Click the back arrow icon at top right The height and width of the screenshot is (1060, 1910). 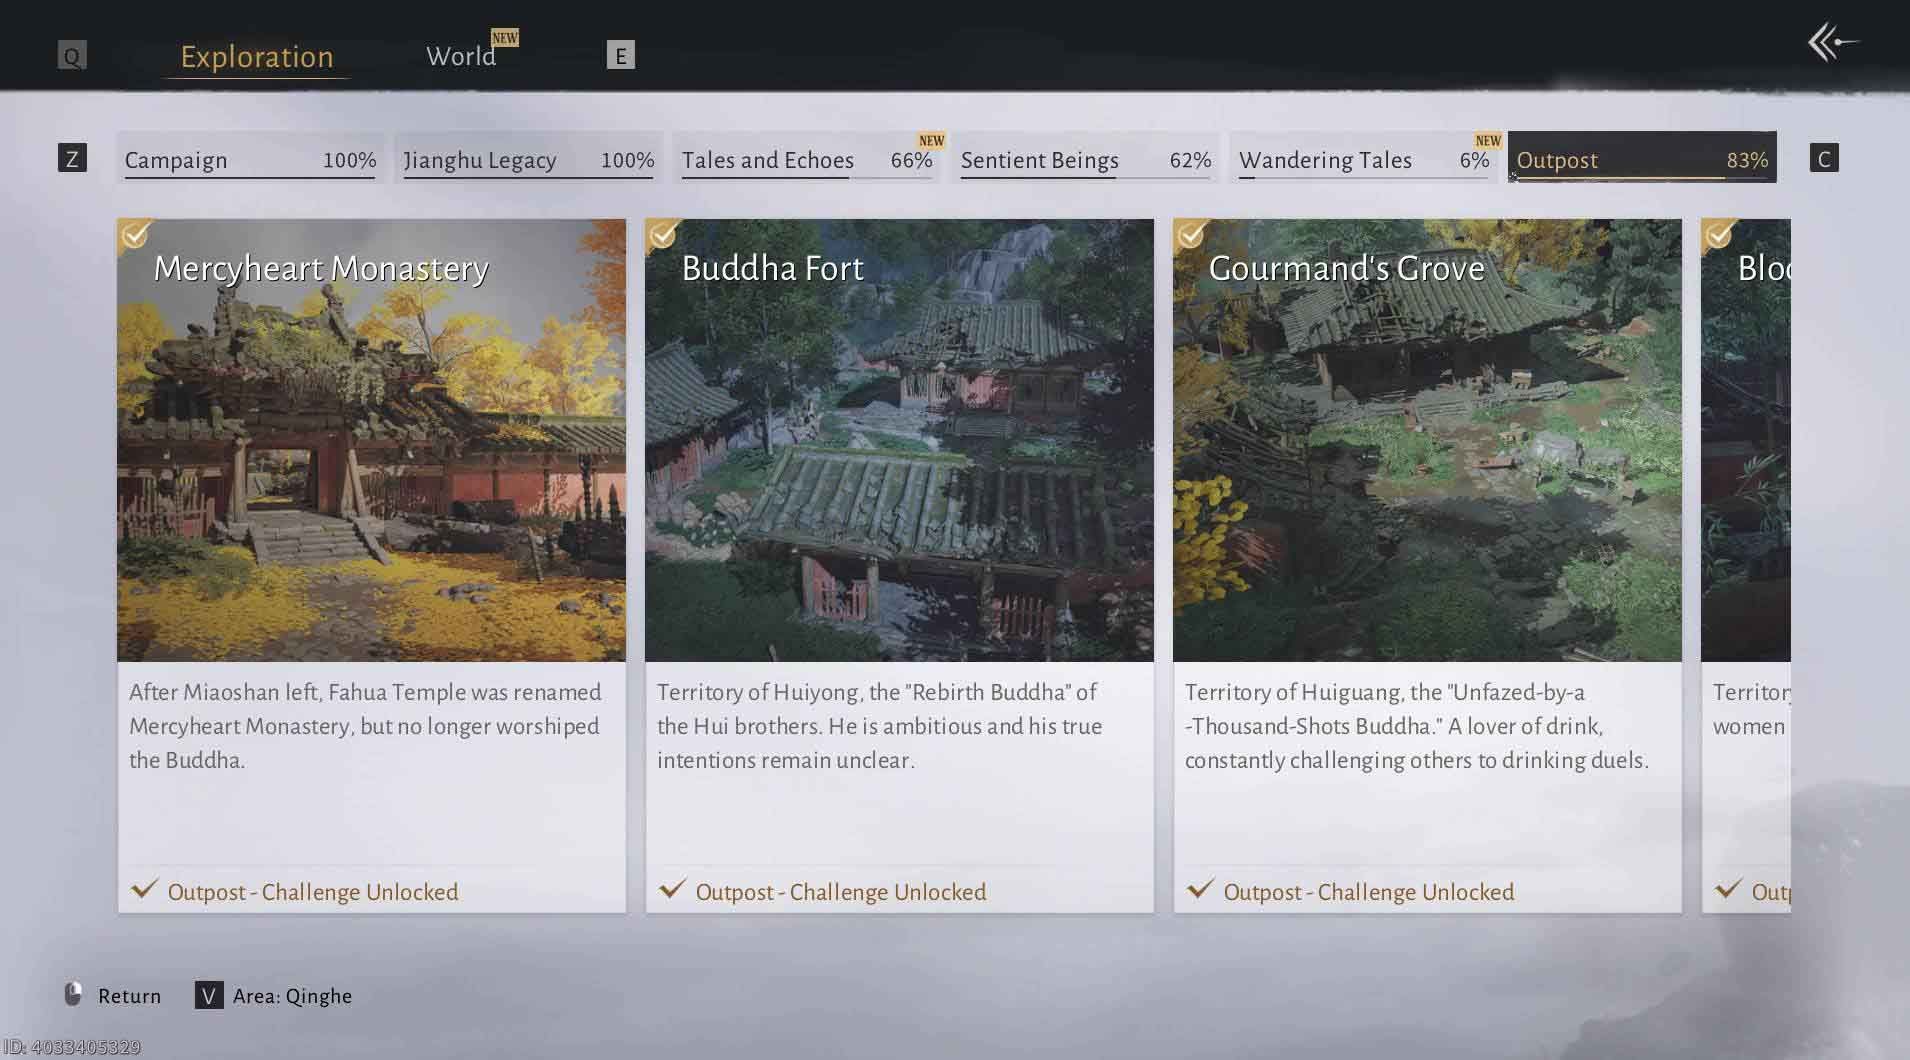tap(1832, 42)
